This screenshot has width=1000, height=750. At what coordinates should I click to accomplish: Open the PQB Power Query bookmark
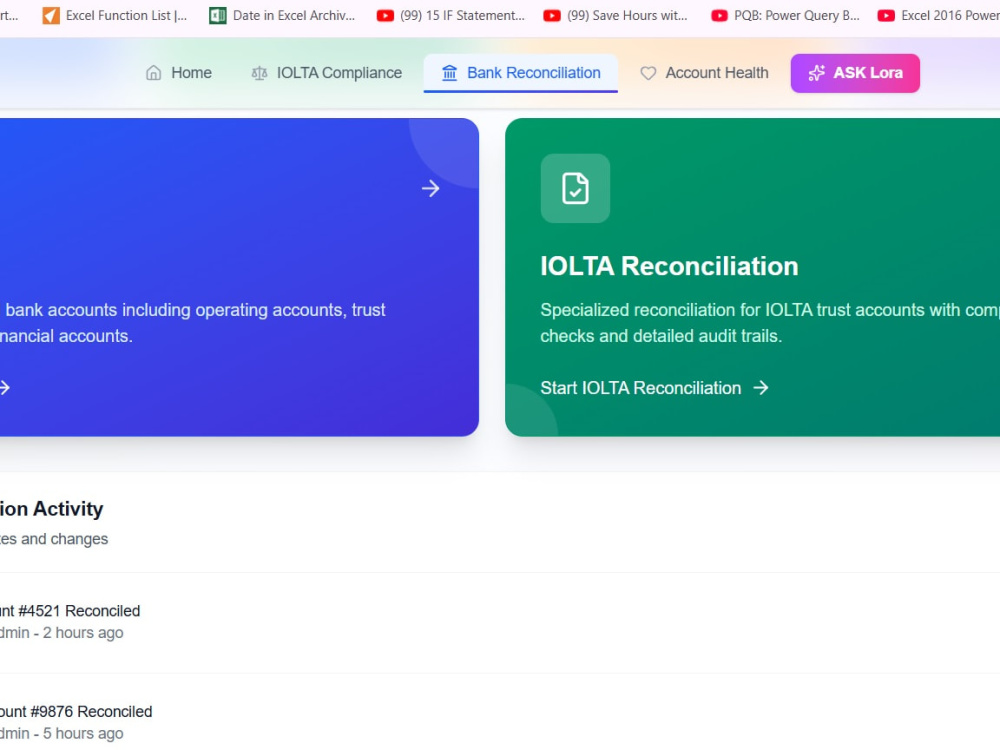tap(785, 15)
